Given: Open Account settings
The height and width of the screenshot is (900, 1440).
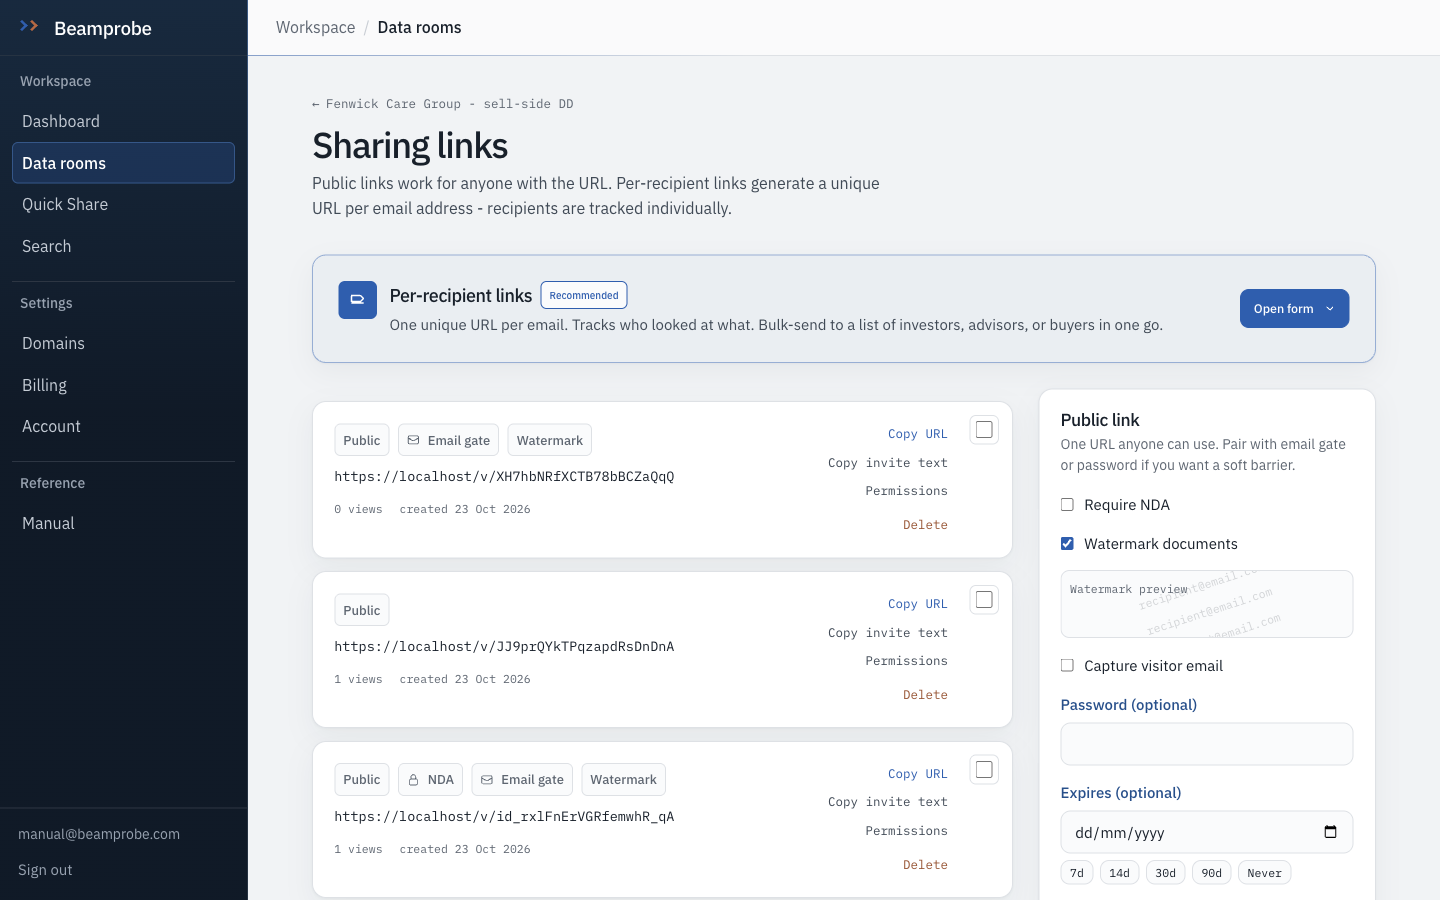Looking at the screenshot, I should [123, 426].
